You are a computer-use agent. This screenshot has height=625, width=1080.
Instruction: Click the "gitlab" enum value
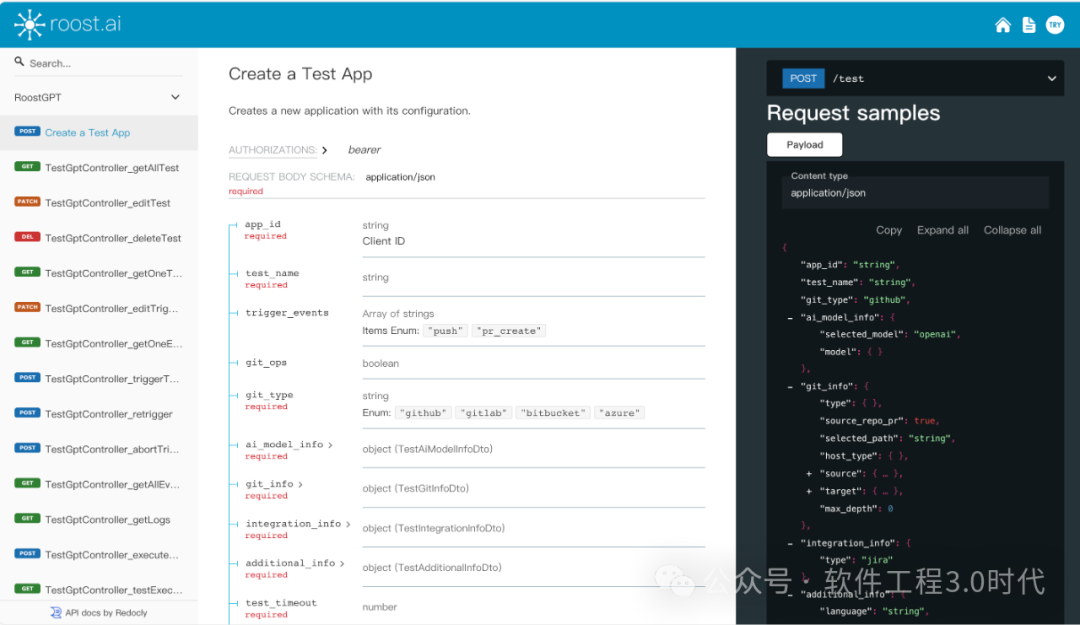click(x=484, y=413)
